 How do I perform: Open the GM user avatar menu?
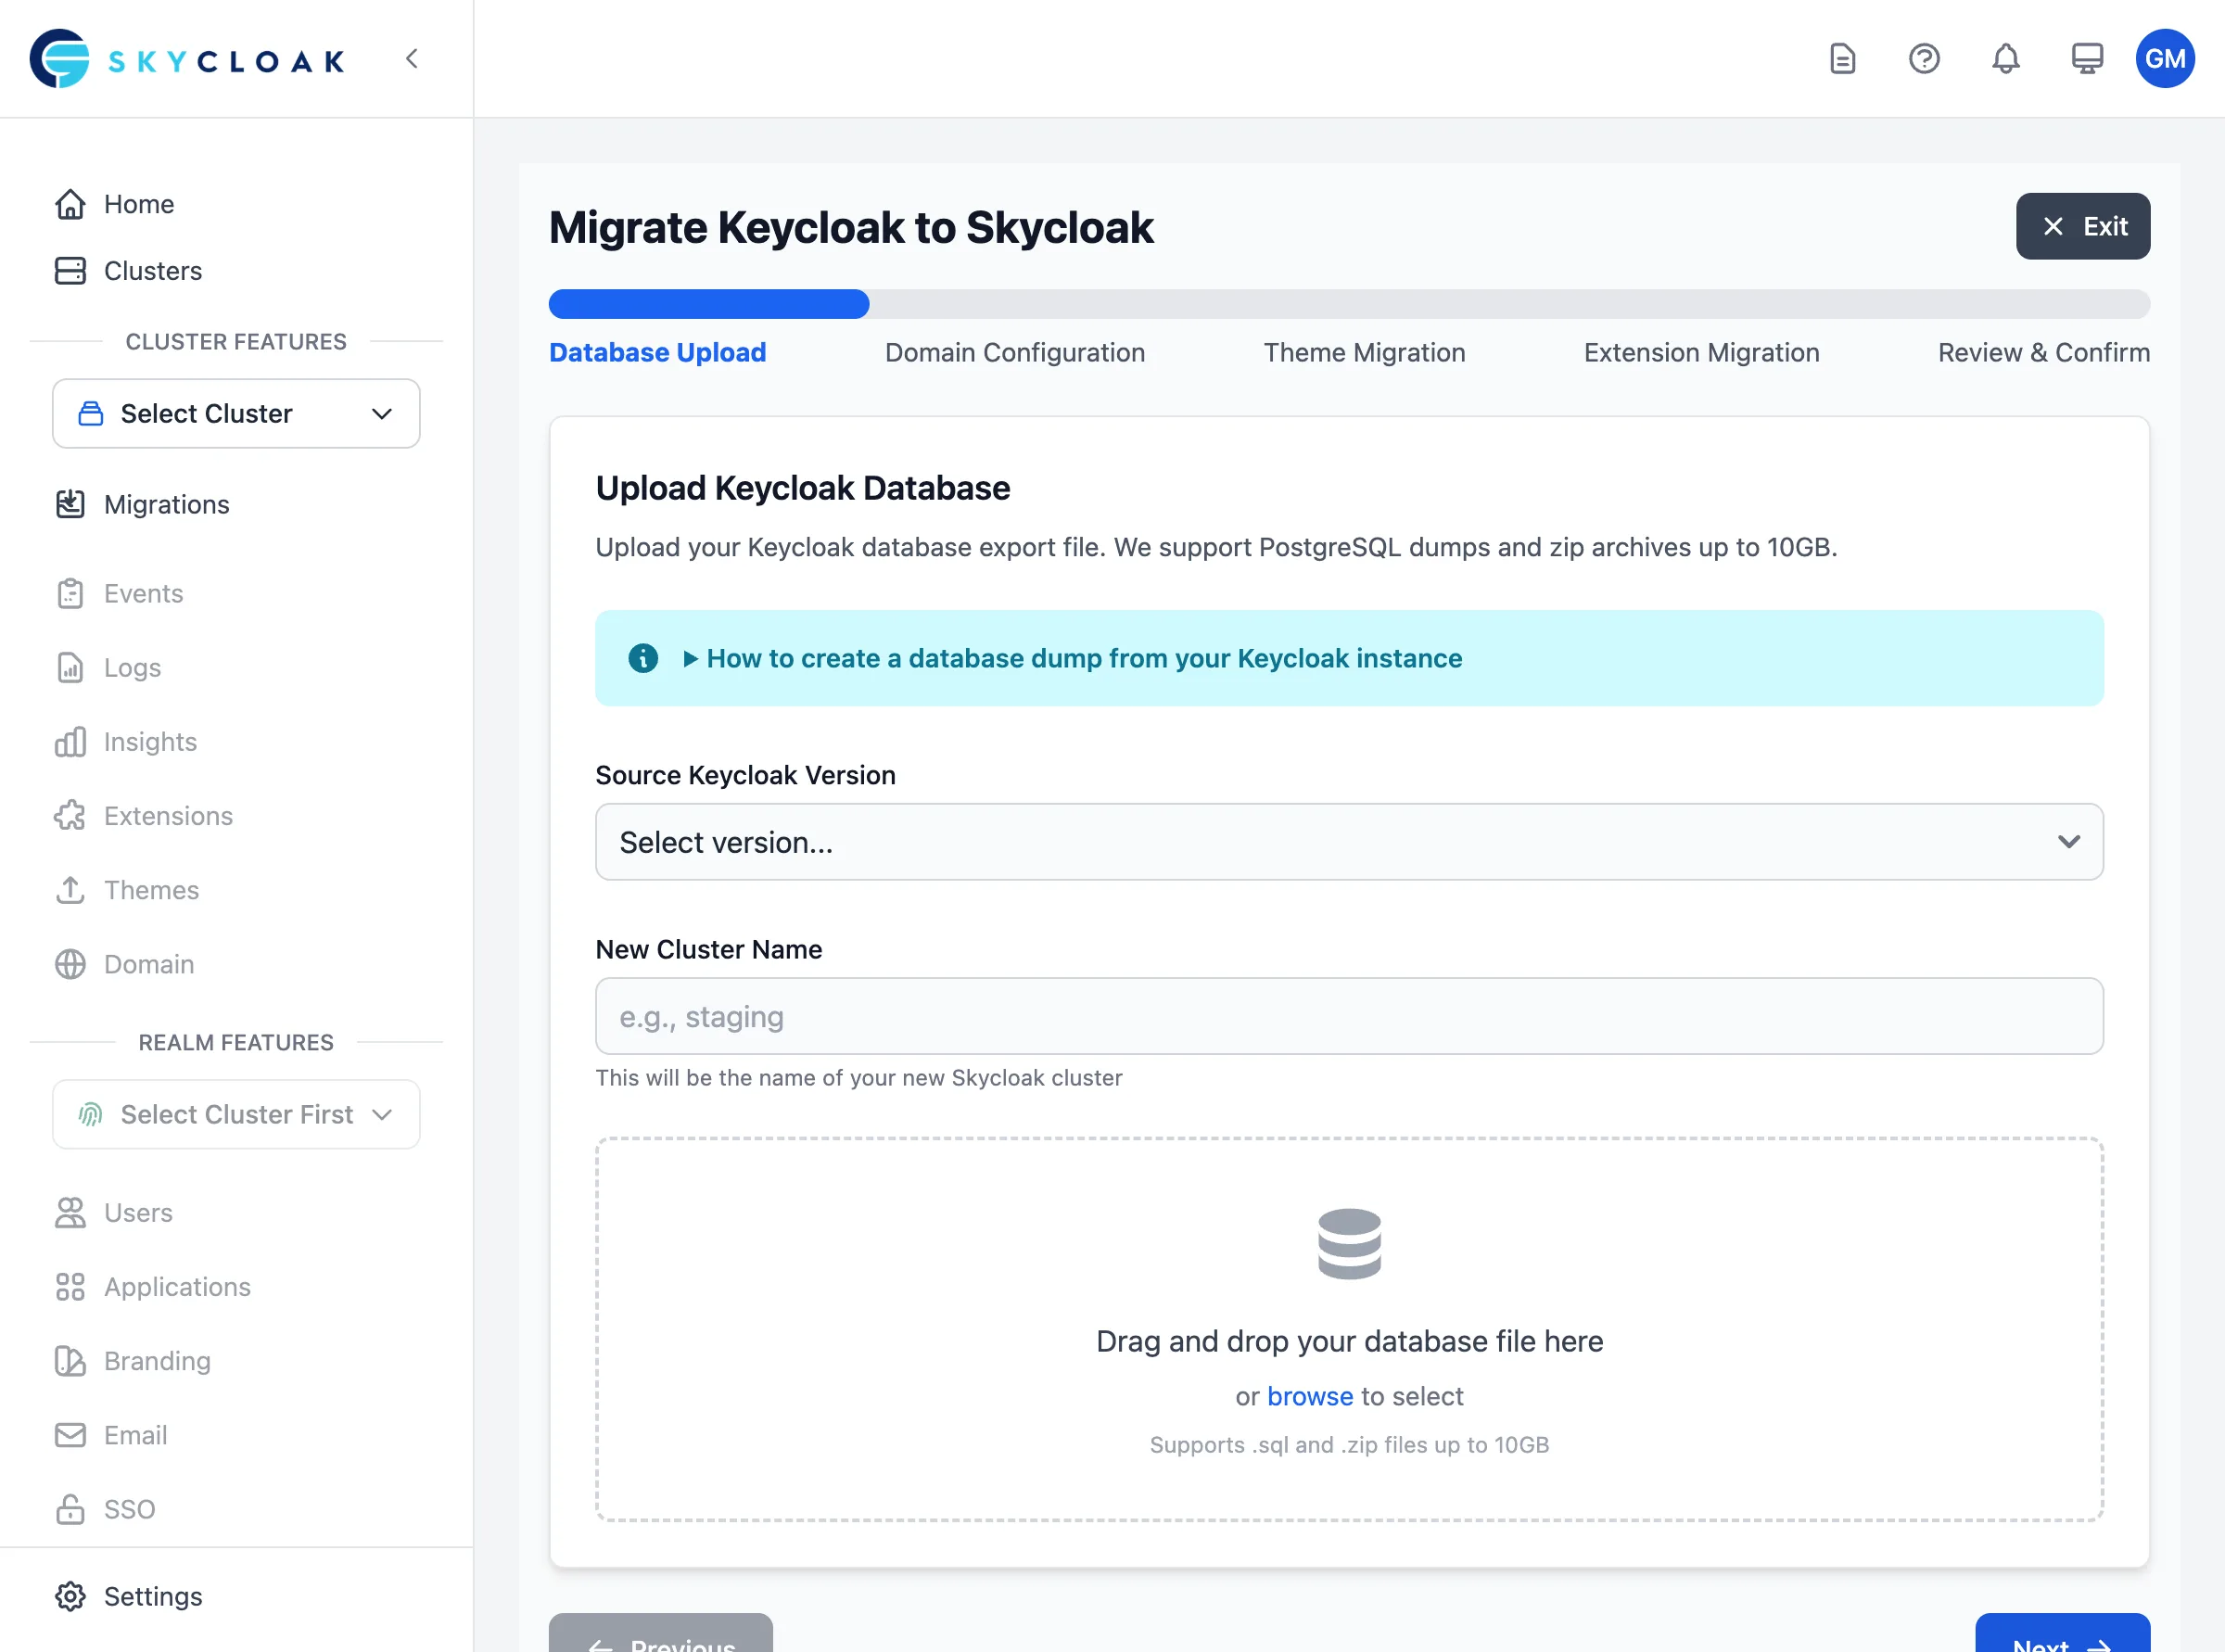(2164, 59)
